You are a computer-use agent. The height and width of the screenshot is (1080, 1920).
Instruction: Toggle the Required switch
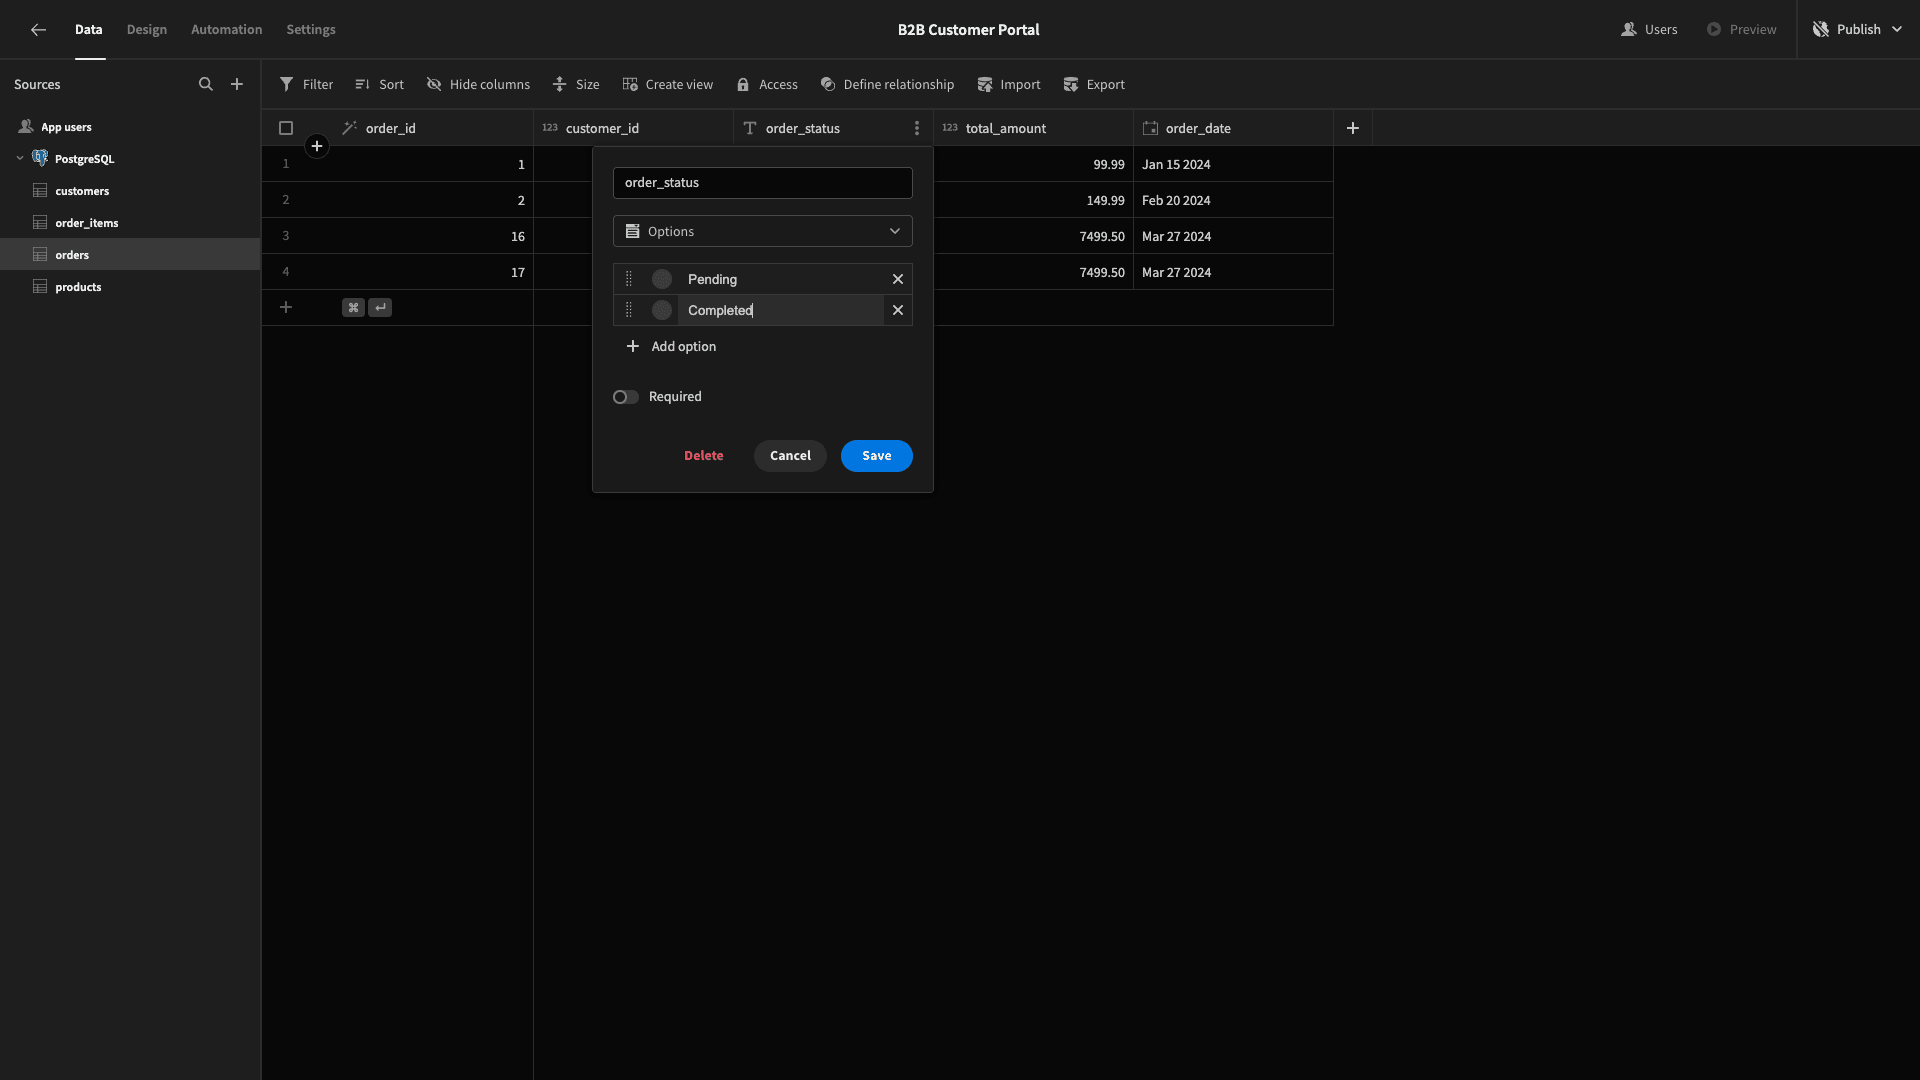(x=626, y=397)
